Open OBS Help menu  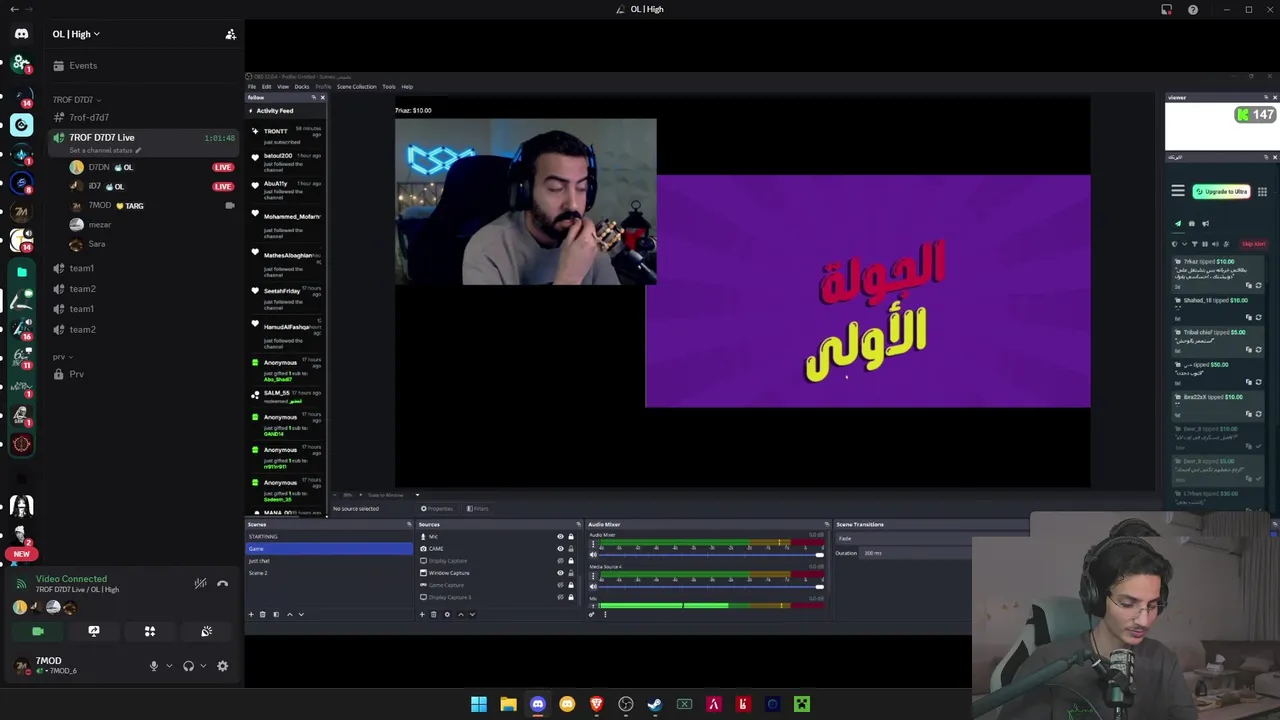pyautogui.click(x=407, y=87)
